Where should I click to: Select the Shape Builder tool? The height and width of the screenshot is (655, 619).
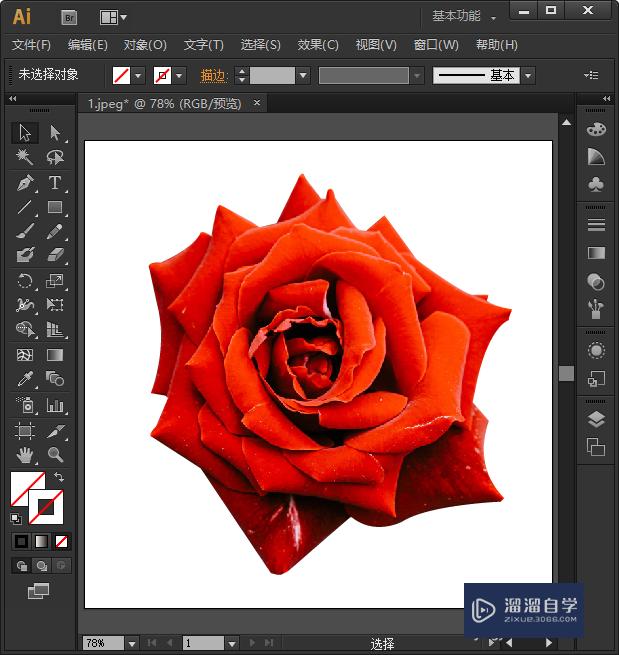(x=25, y=329)
